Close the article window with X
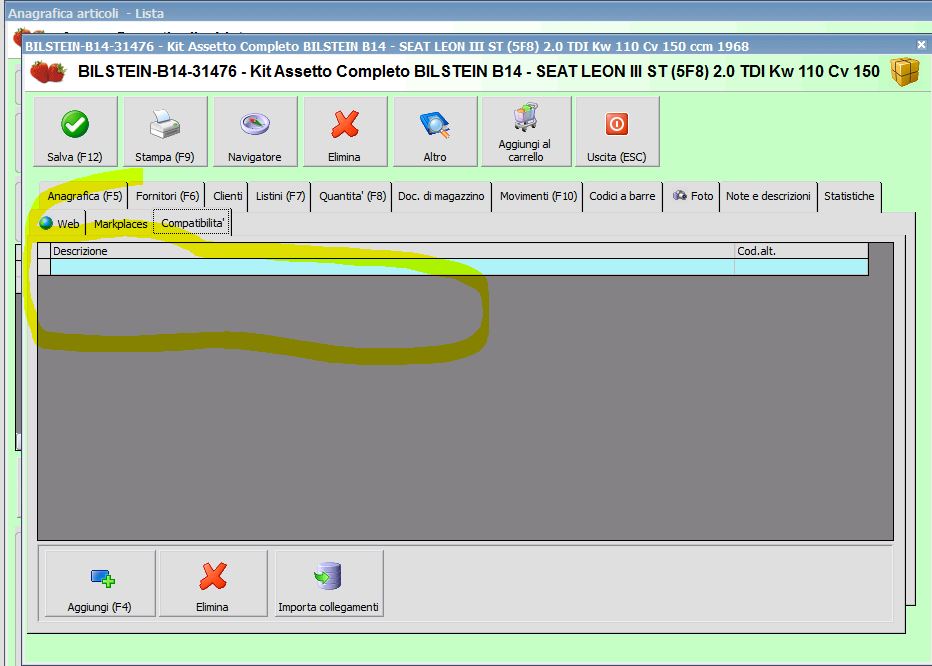Image resolution: width=932 pixels, height=666 pixels. point(921,45)
